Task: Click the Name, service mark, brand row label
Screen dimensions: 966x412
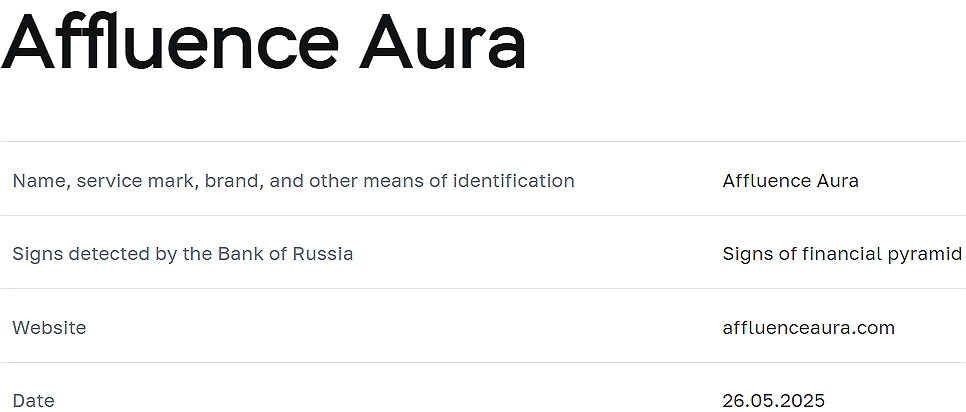Action: pyautogui.click(x=293, y=181)
